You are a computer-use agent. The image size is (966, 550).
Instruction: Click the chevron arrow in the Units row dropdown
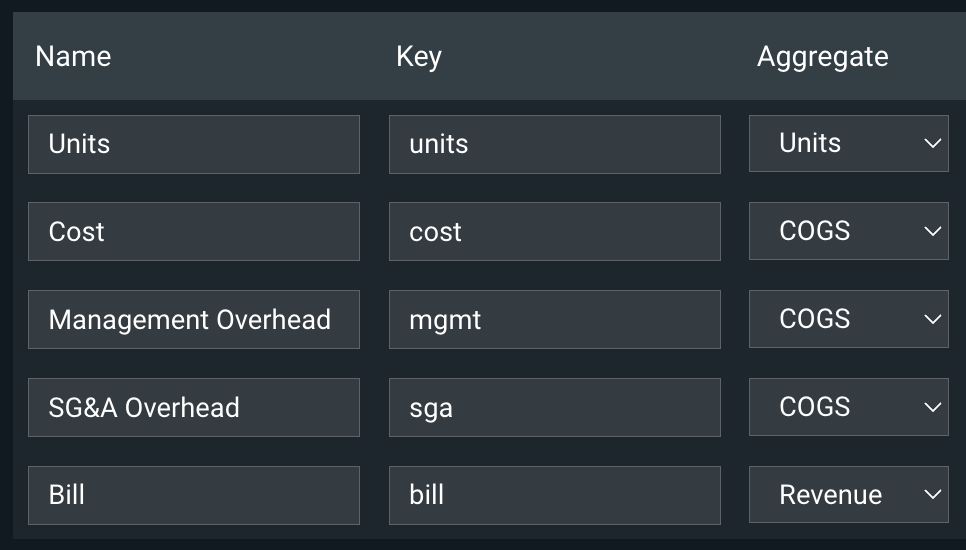(933, 144)
